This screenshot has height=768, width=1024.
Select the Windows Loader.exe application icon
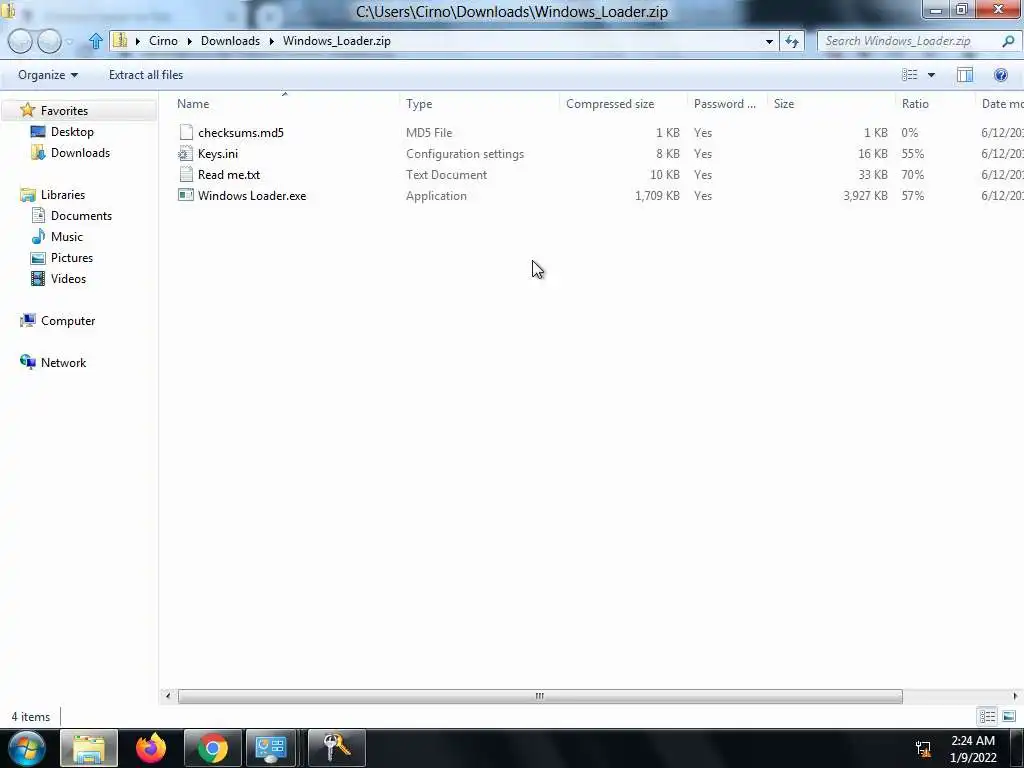[186, 195]
